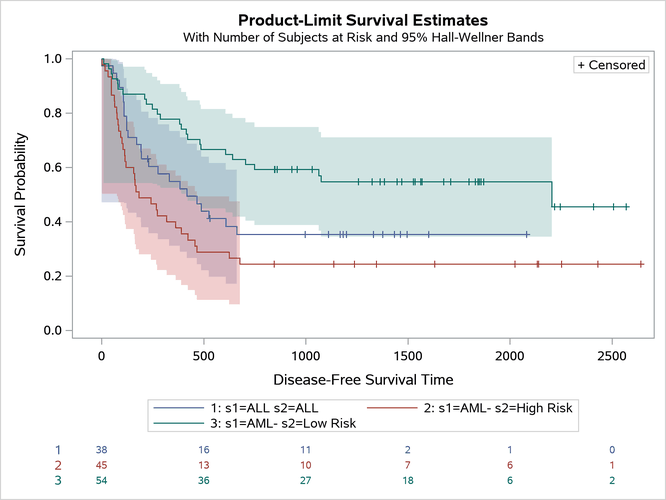Click the 1000 tick label on the x-axis

[x=305, y=356]
